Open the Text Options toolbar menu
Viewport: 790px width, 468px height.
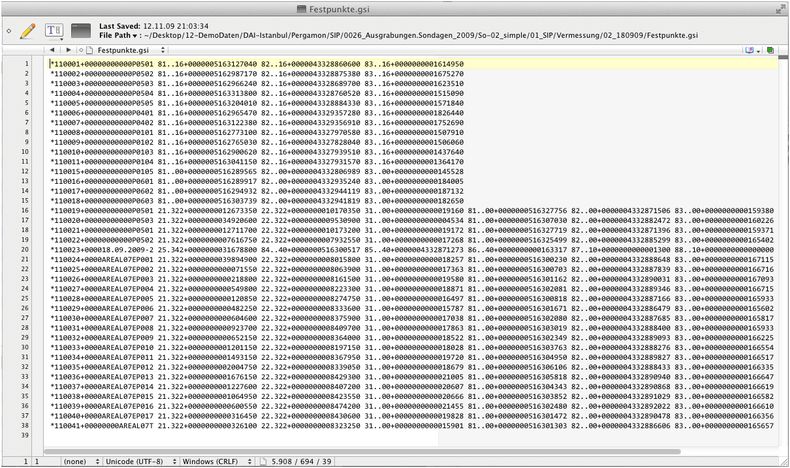coord(54,31)
